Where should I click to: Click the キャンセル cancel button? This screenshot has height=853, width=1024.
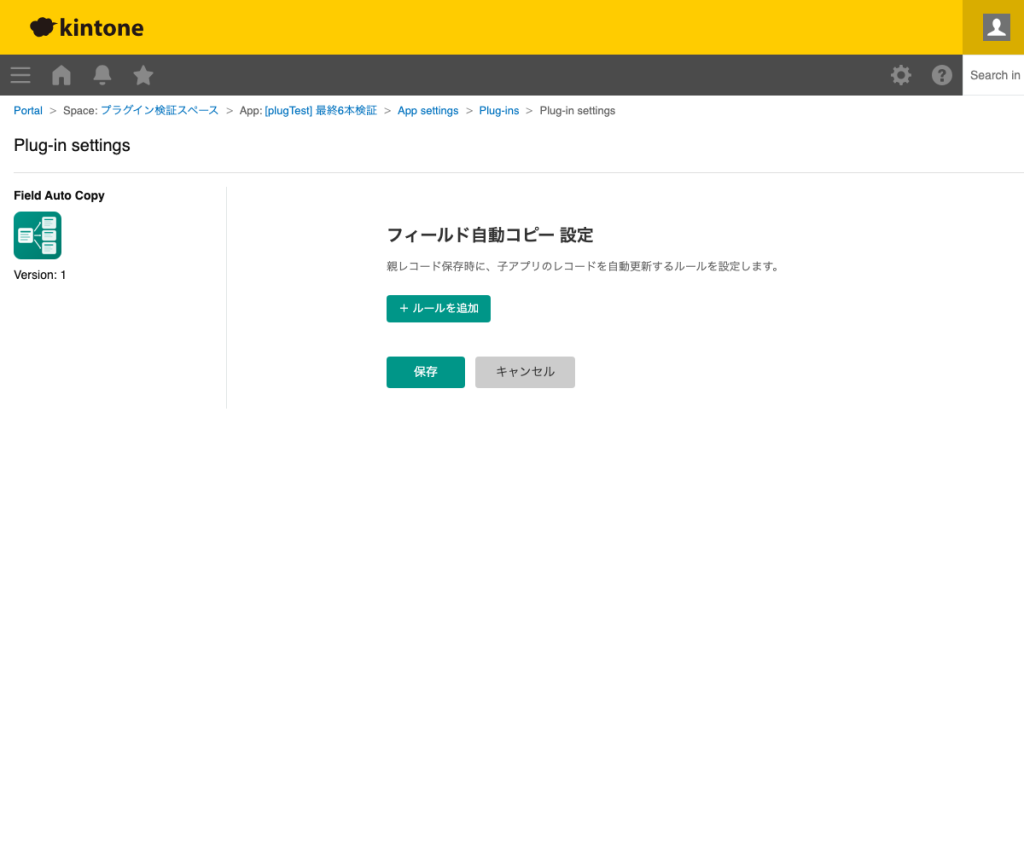[x=524, y=371]
